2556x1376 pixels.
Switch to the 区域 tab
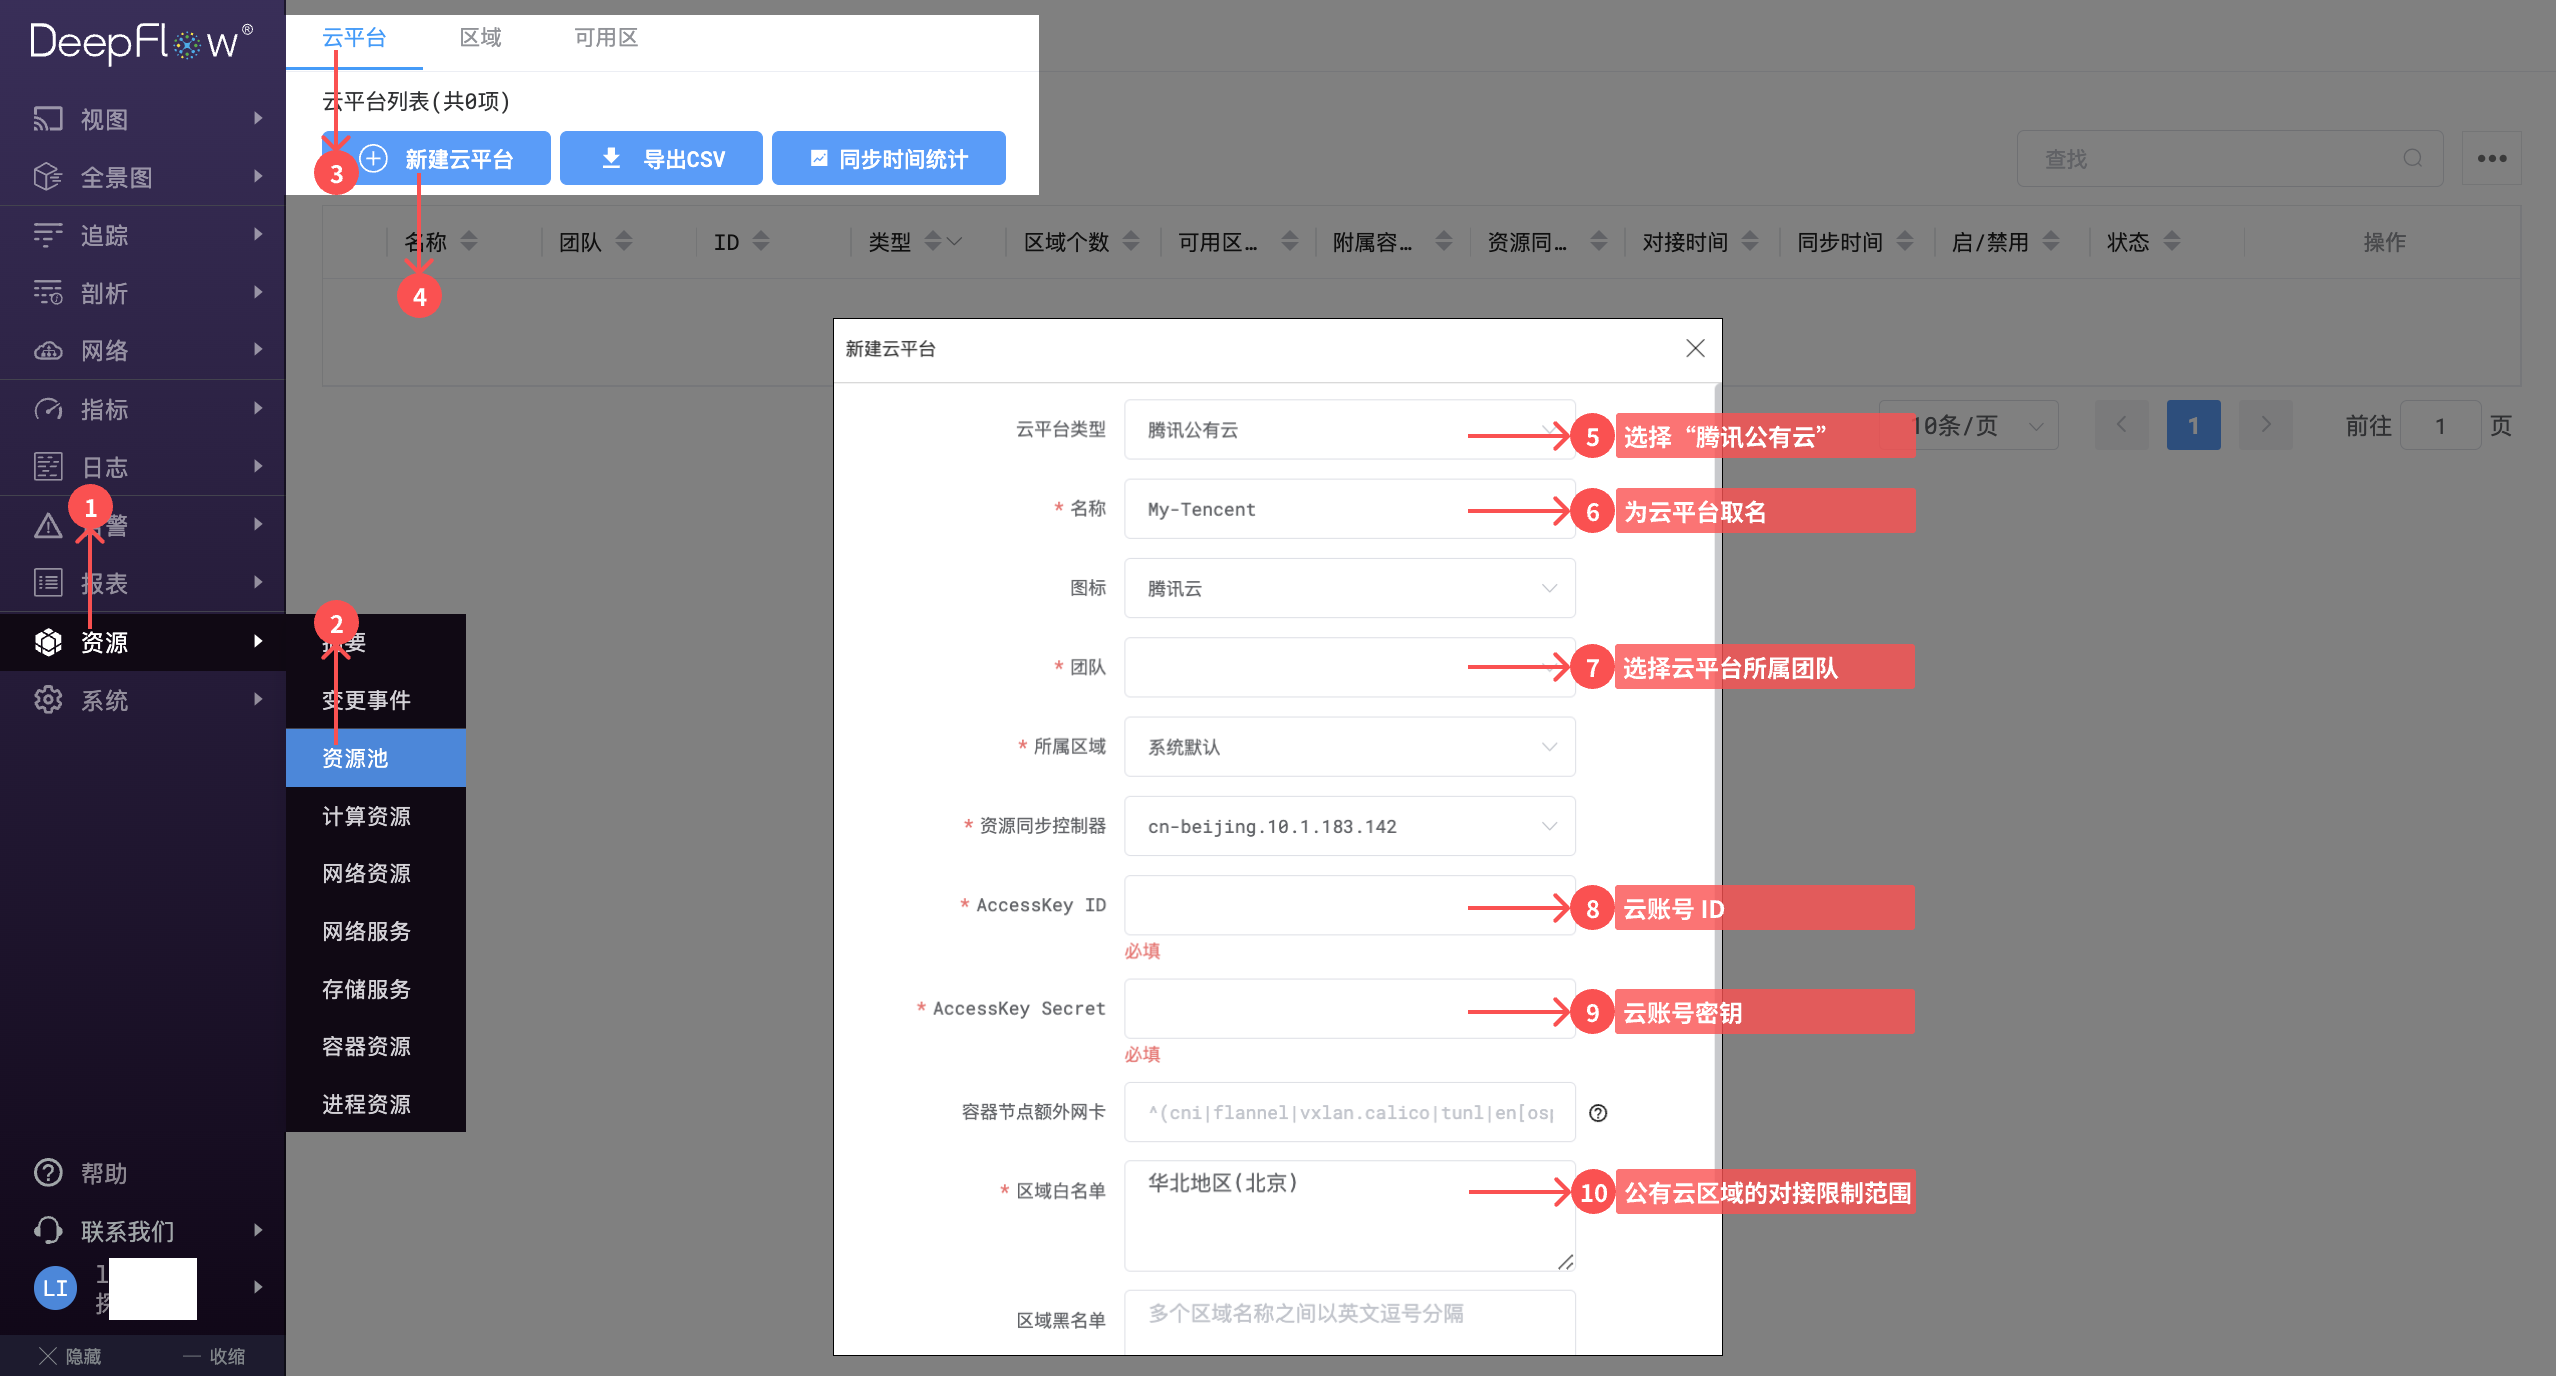[x=481, y=37]
